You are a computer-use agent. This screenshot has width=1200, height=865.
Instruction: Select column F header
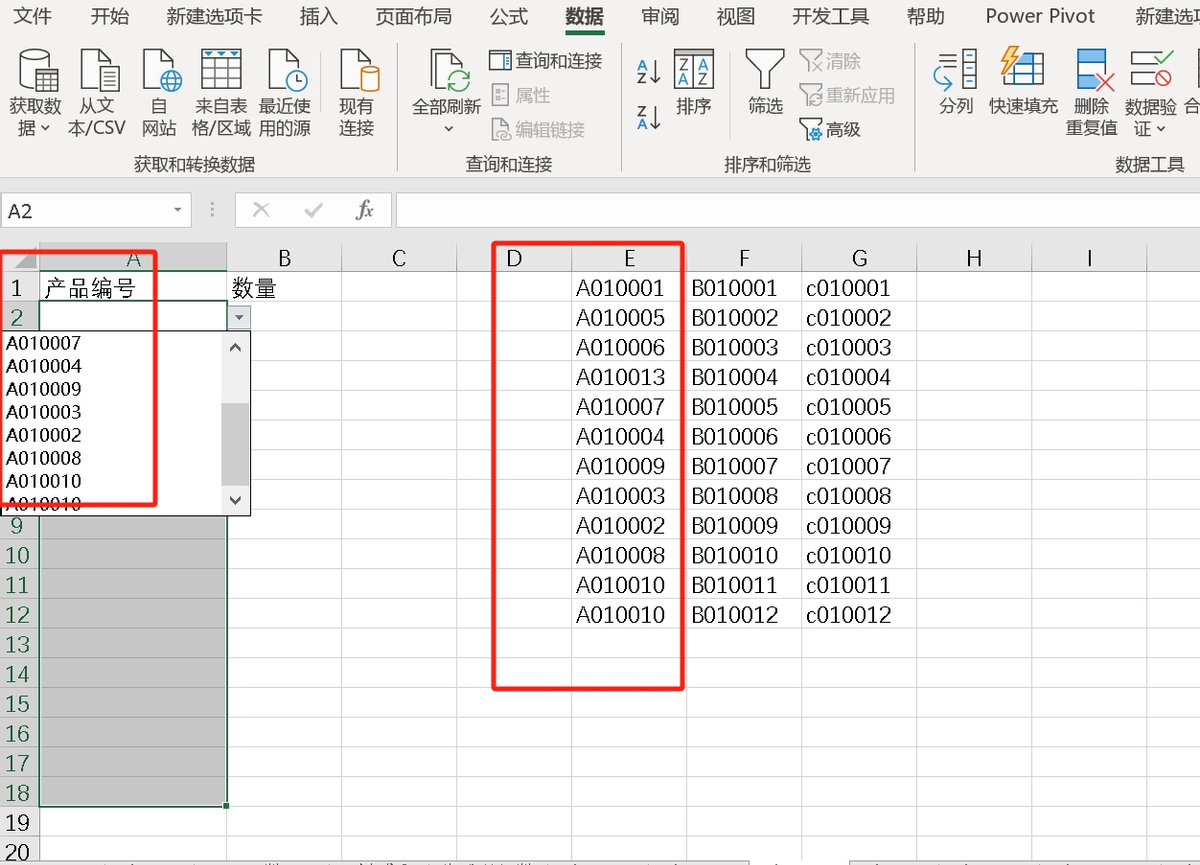coord(744,259)
